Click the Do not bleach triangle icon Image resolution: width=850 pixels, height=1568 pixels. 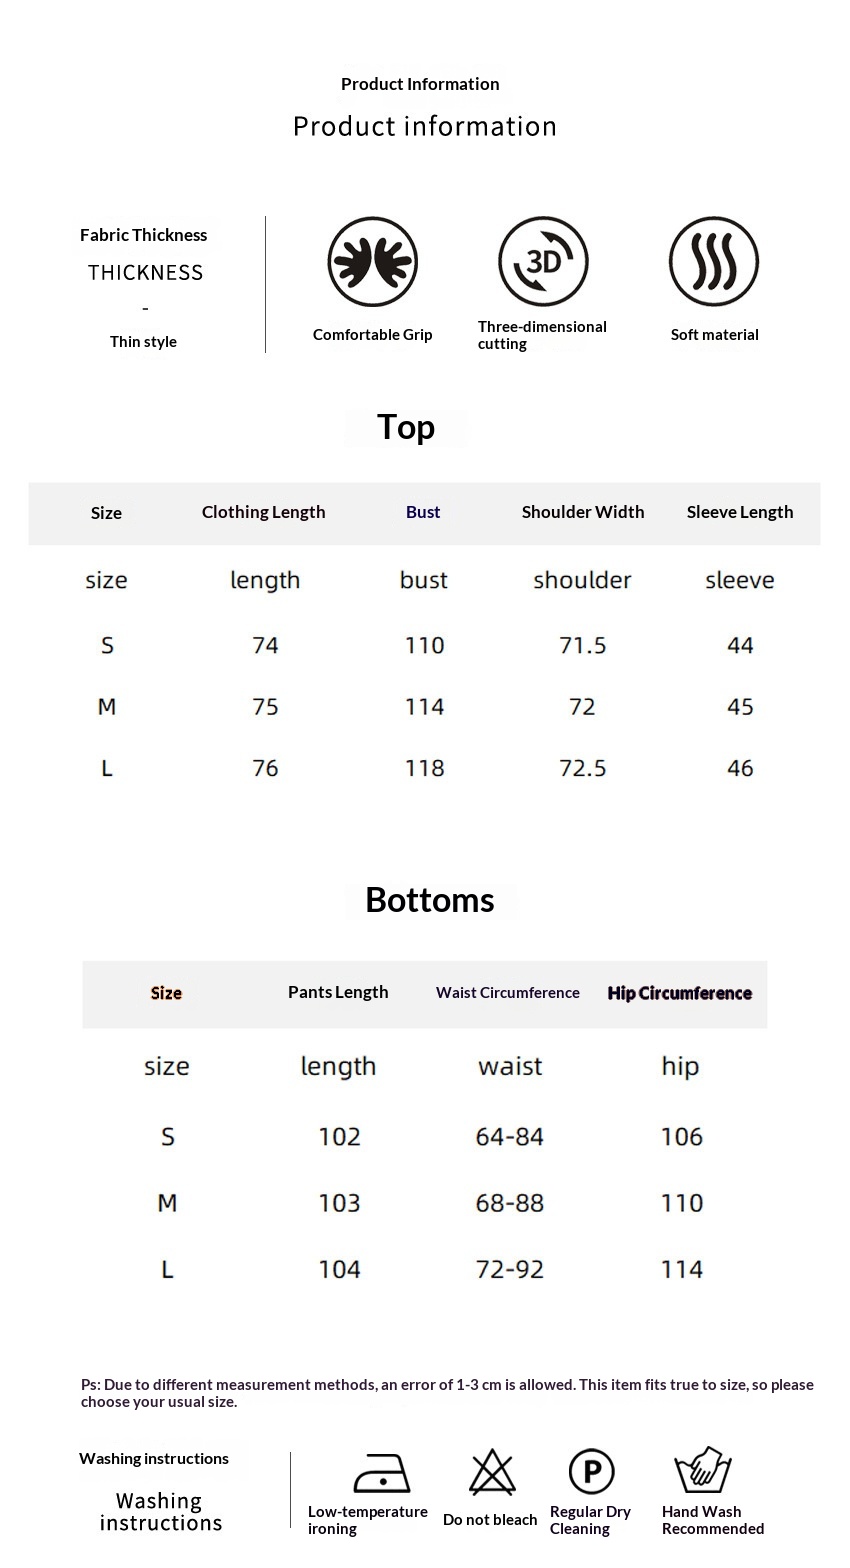[x=492, y=1472]
